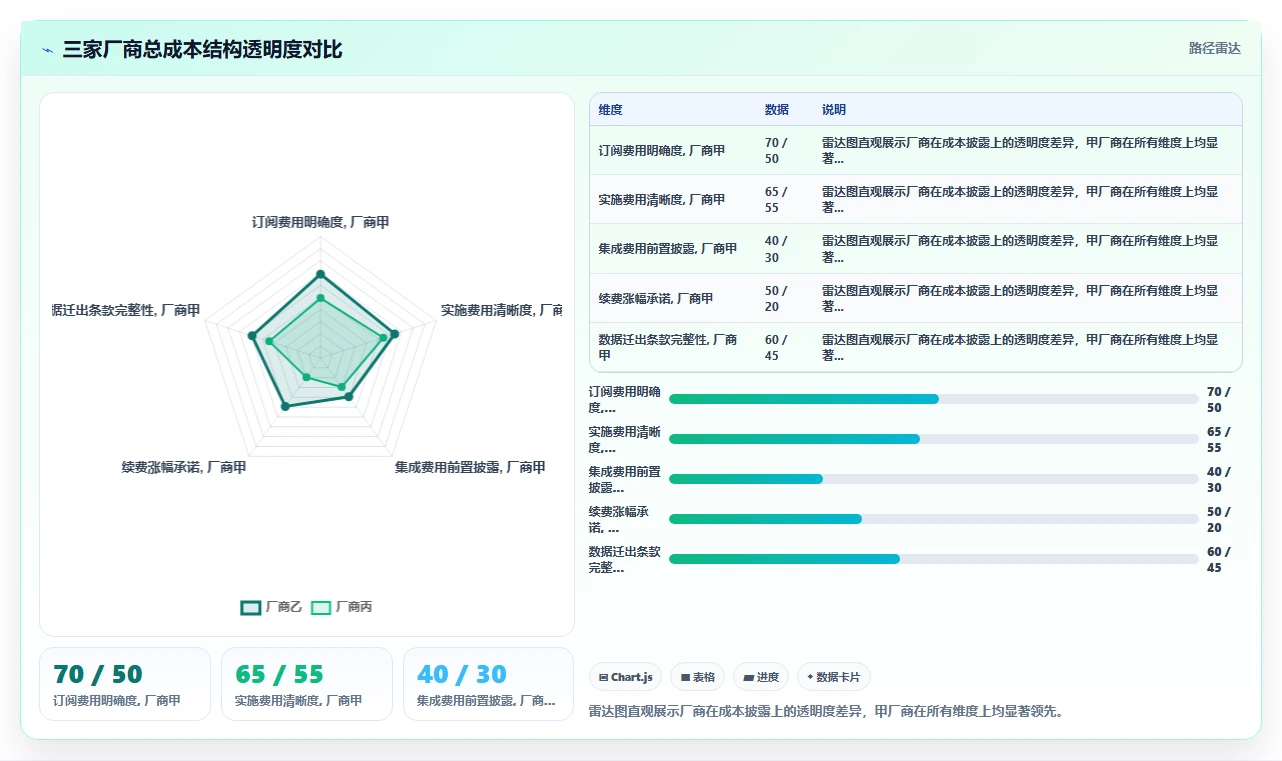Click the 订阅费用明确度 progress bar
The height and width of the screenshot is (761, 1282).
(933, 399)
